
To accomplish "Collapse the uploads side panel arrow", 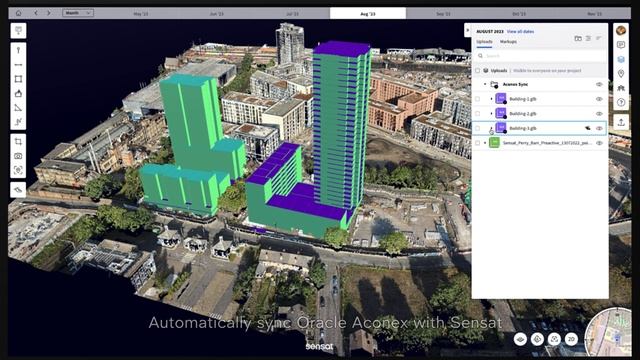I will pyautogui.click(x=468, y=30).
